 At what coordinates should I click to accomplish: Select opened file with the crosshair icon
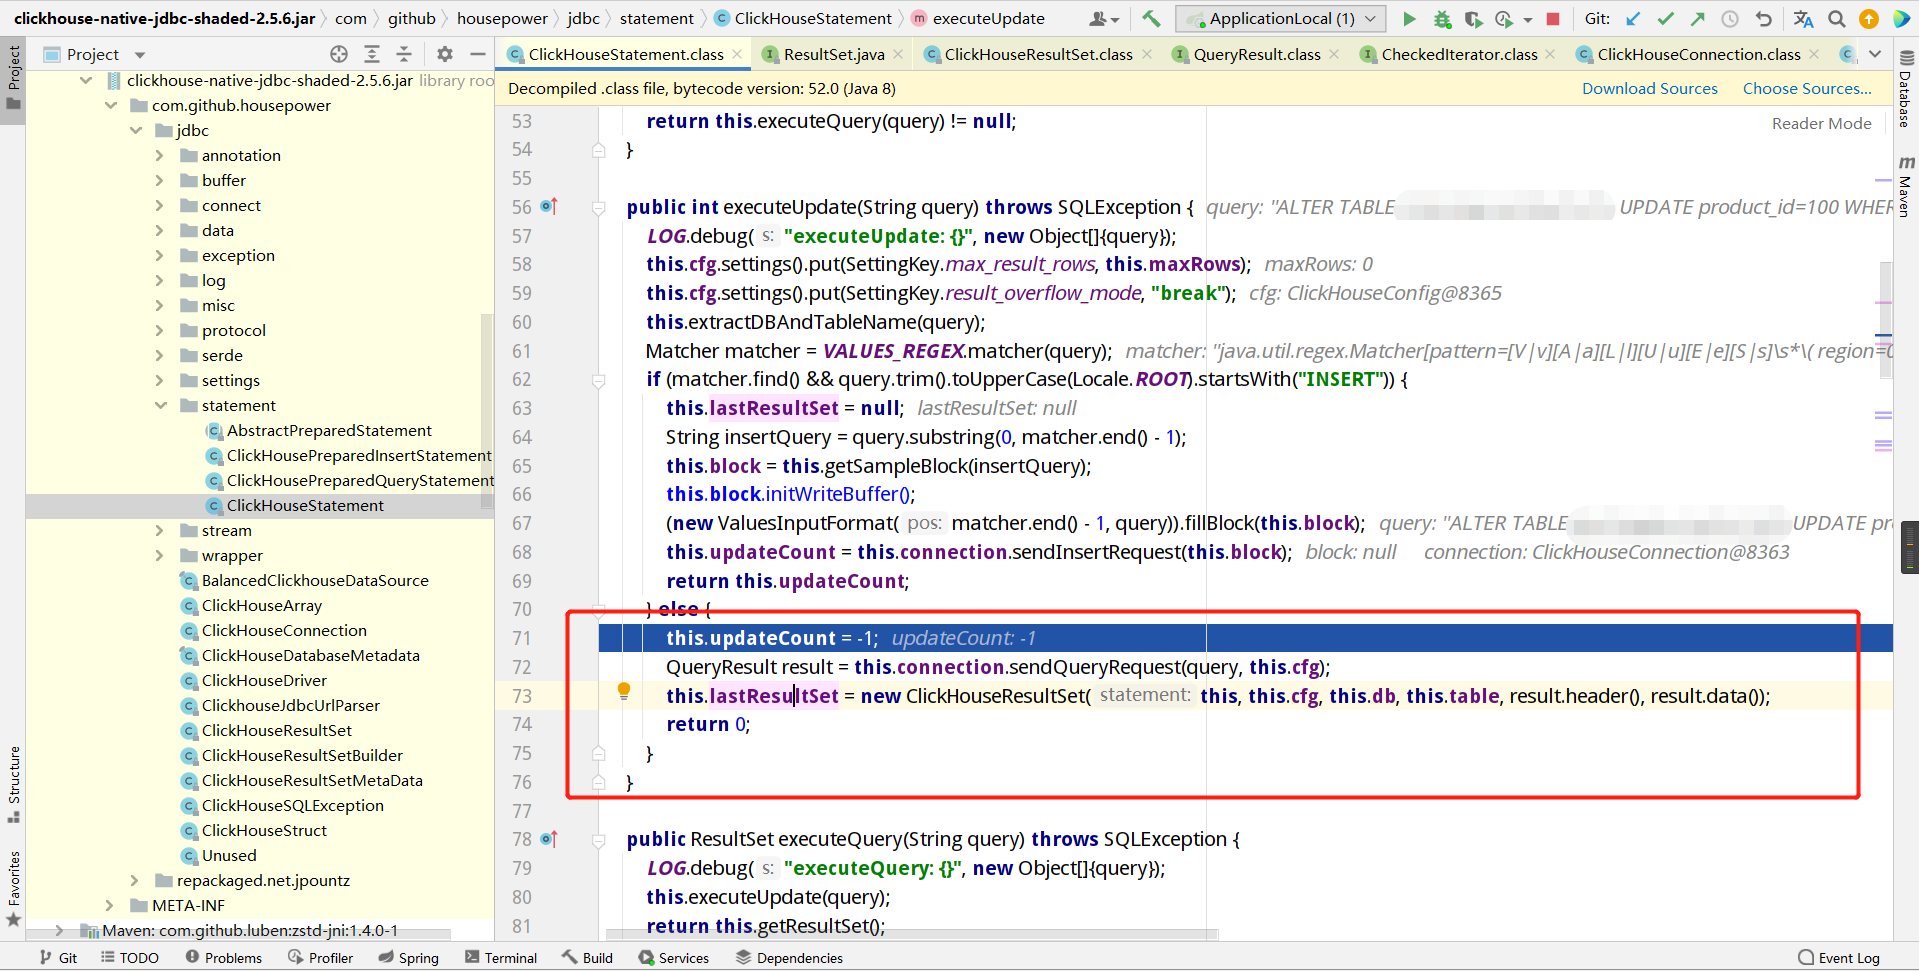pos(338,54)
